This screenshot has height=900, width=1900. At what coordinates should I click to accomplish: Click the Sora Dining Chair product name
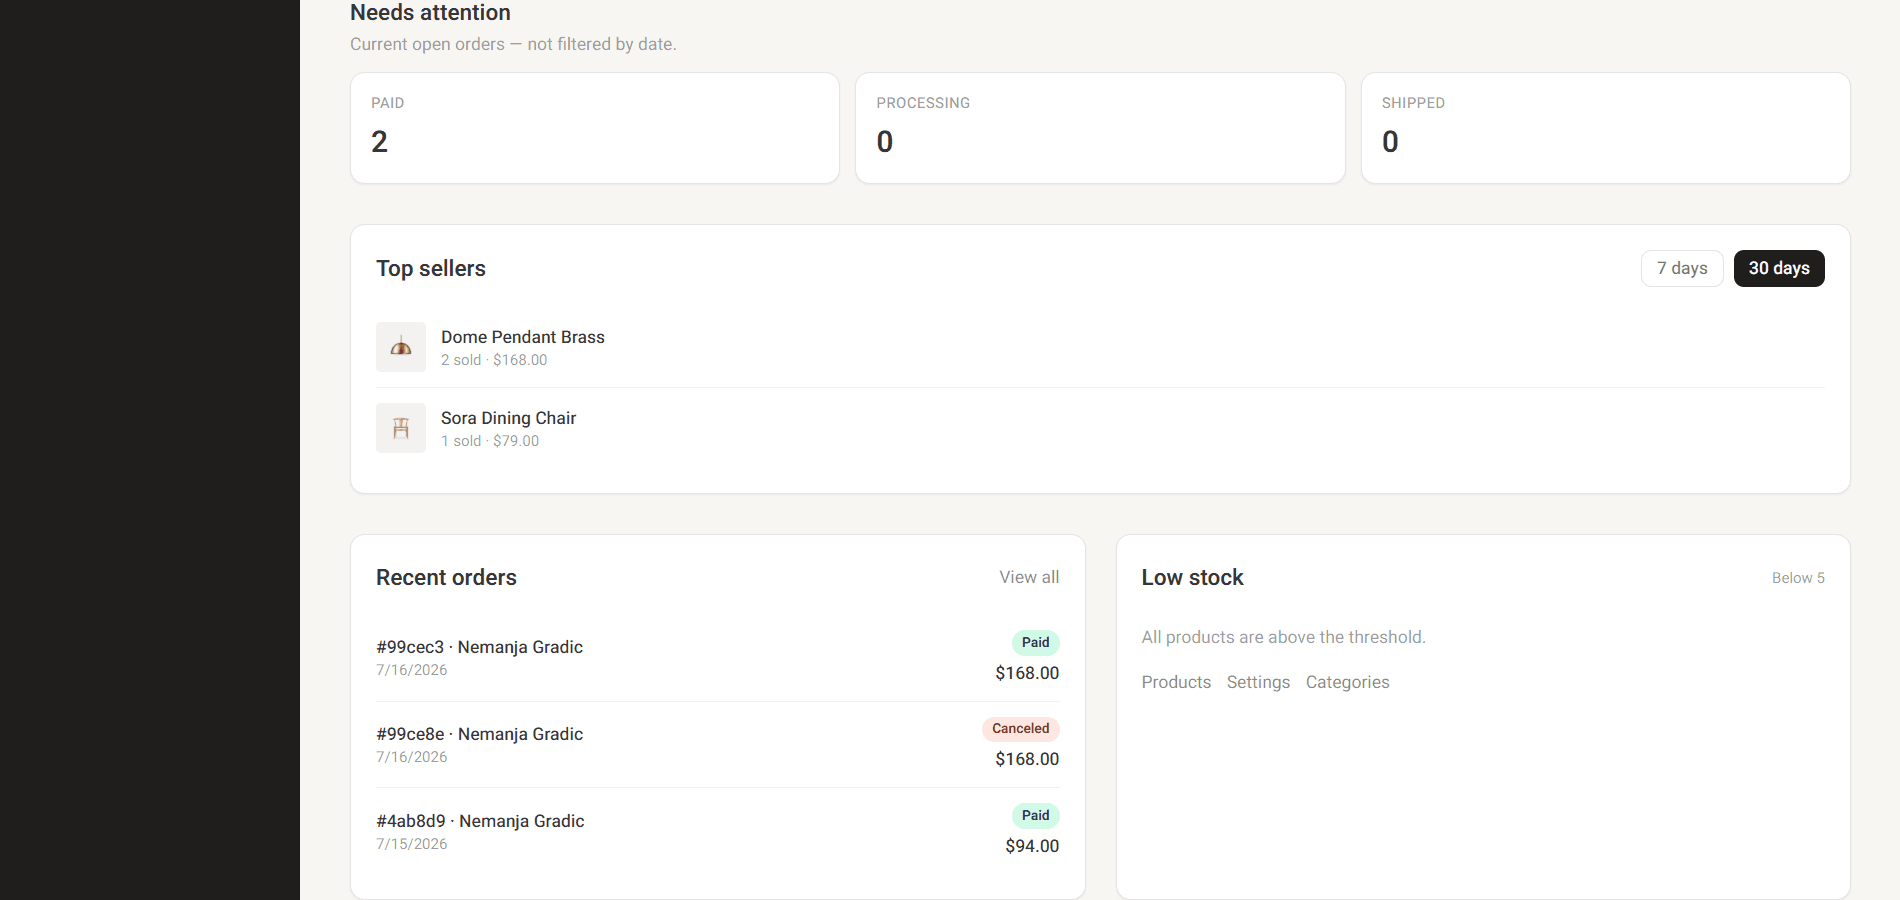click(x=508, y=418)
